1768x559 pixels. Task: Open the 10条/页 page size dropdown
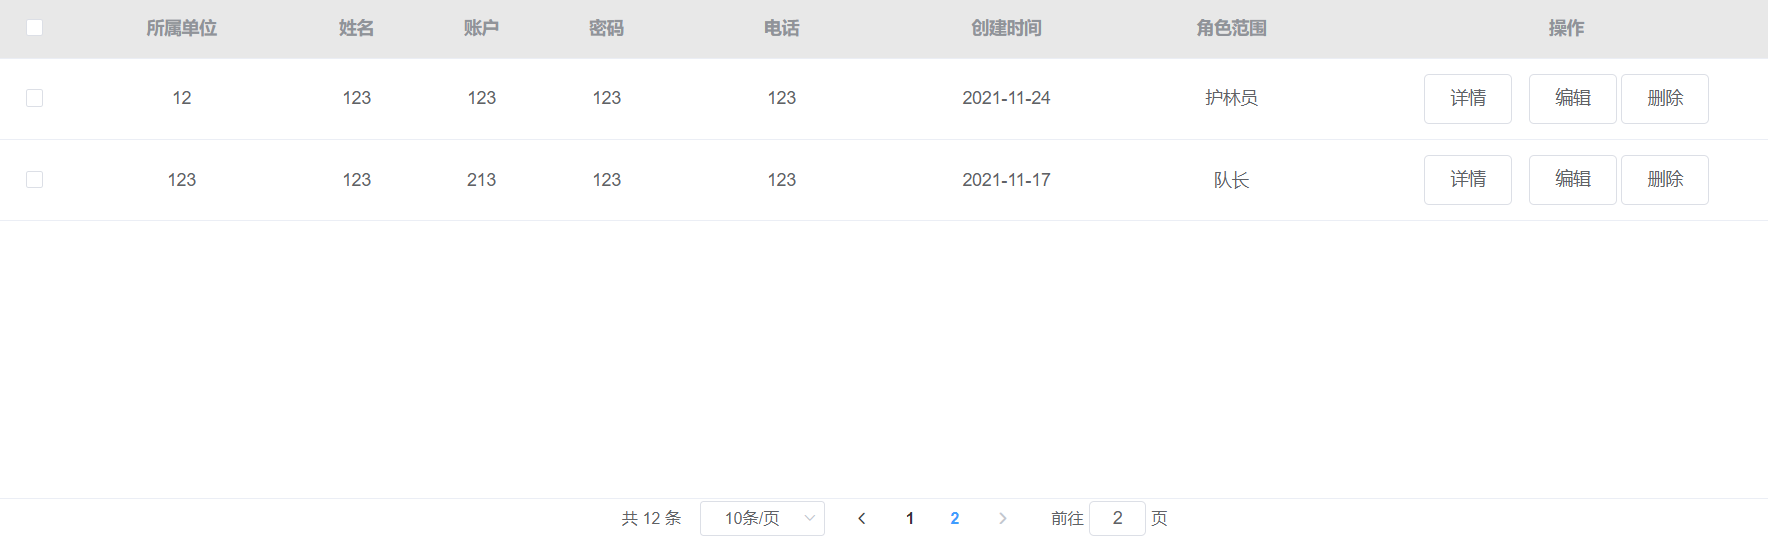(762, 518)
